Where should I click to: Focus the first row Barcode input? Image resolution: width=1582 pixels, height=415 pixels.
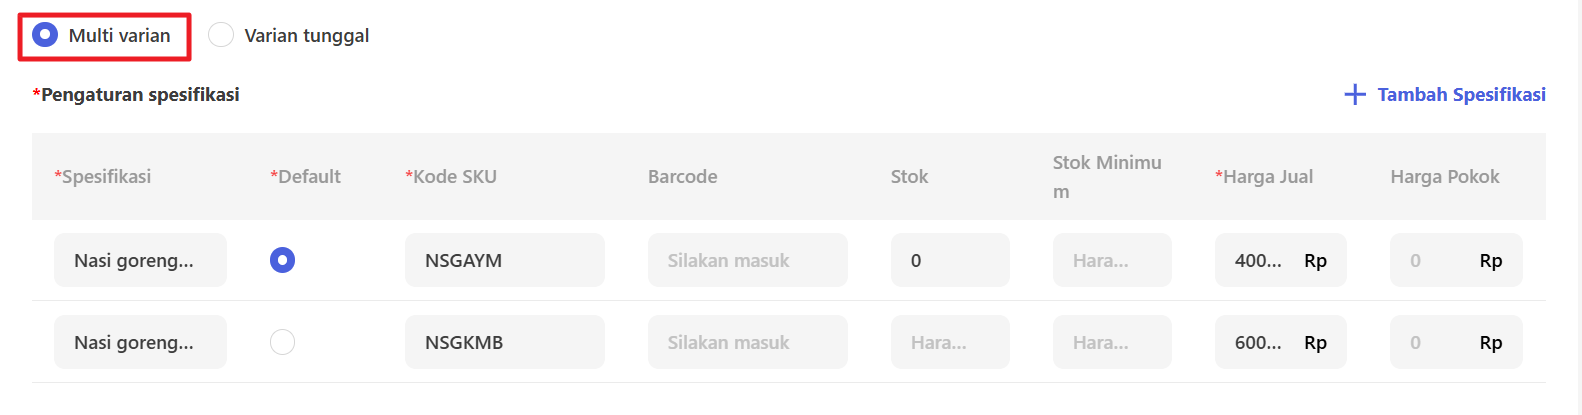point(747,260)
